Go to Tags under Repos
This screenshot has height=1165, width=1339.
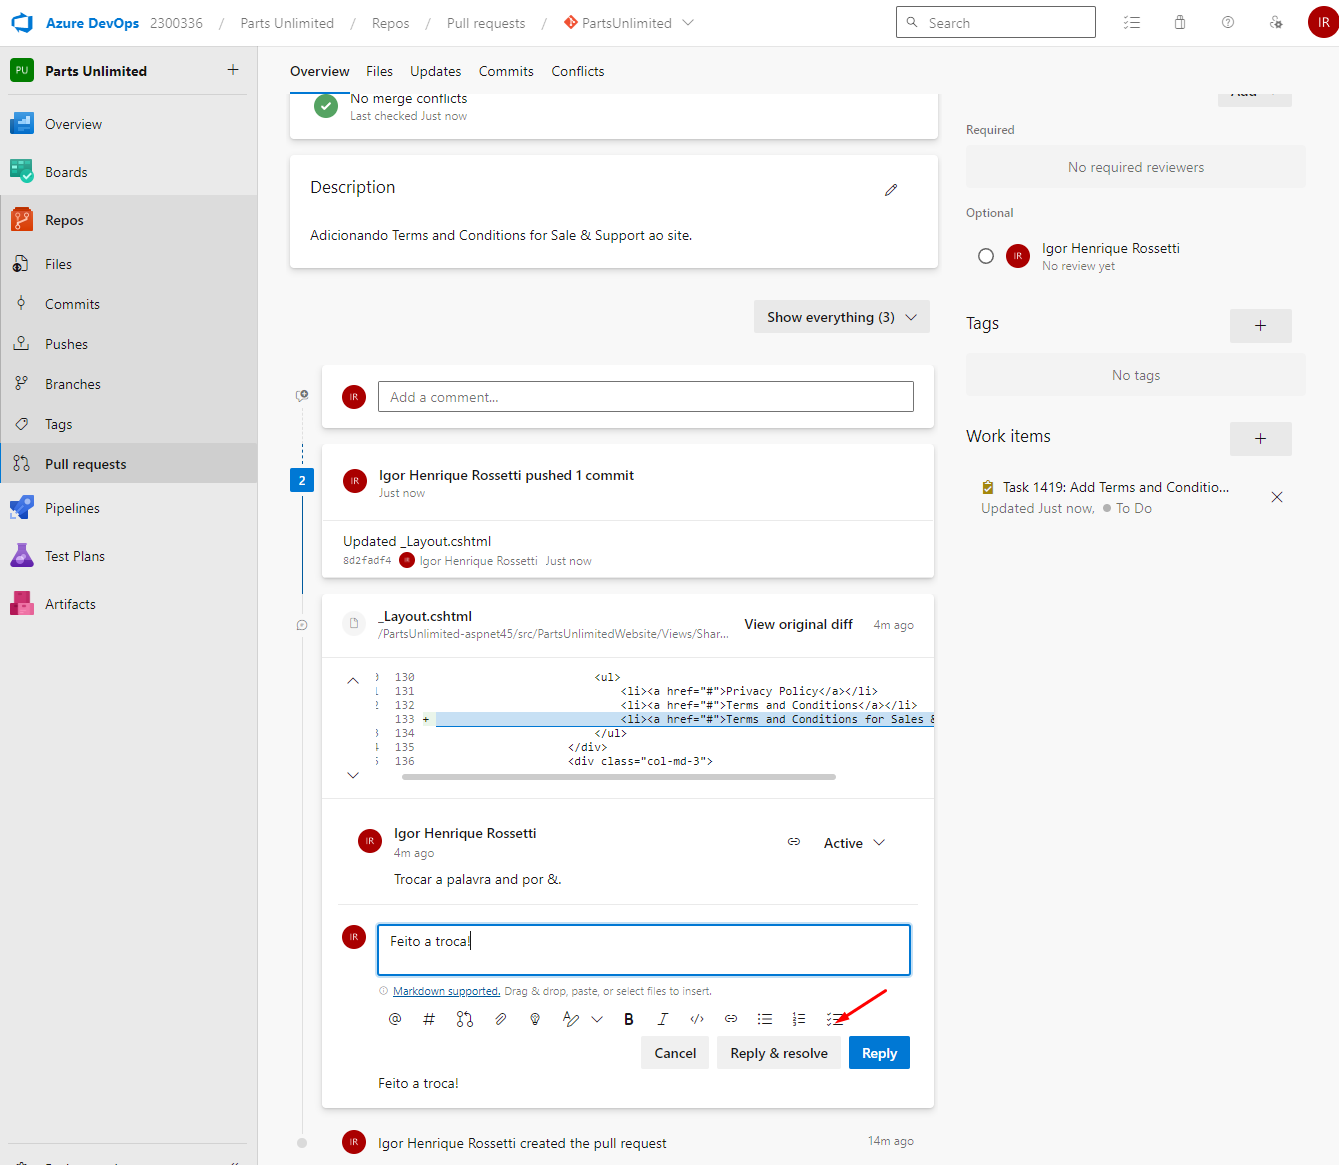pos(128,424)
